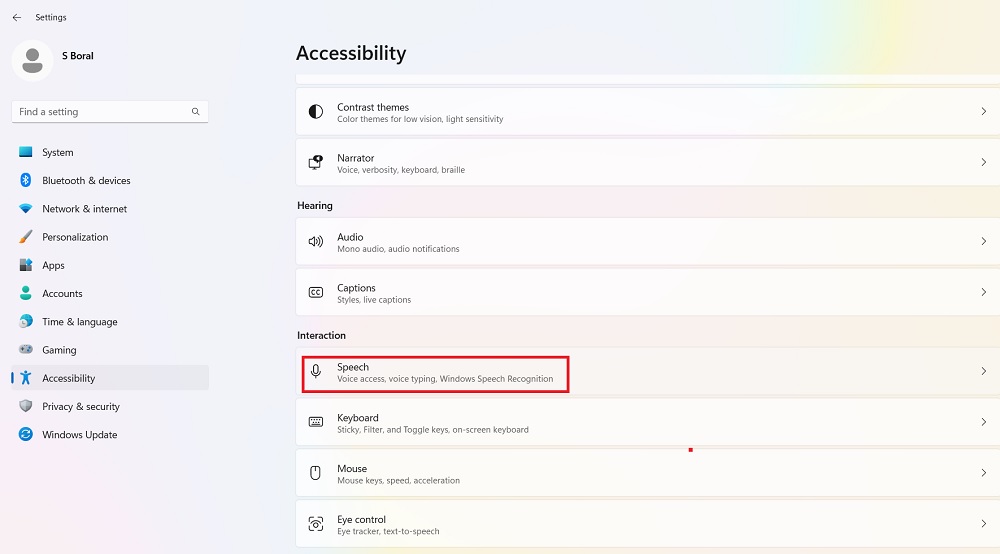The height and width of the screenshot is (554, 1000).
Task: Click the Speech microphone icon
Action: coord(316,370)
